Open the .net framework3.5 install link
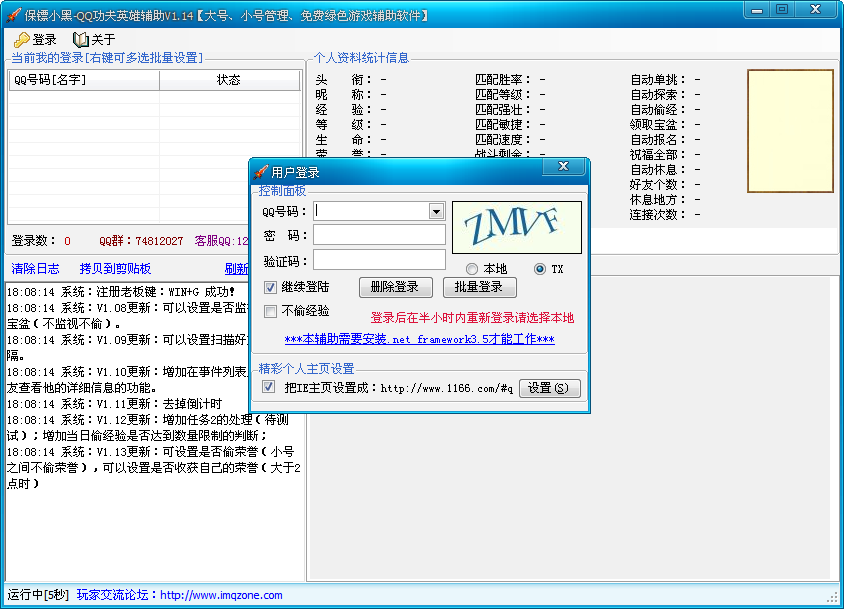Screen dimensions: 844x609 click(419, 339)
